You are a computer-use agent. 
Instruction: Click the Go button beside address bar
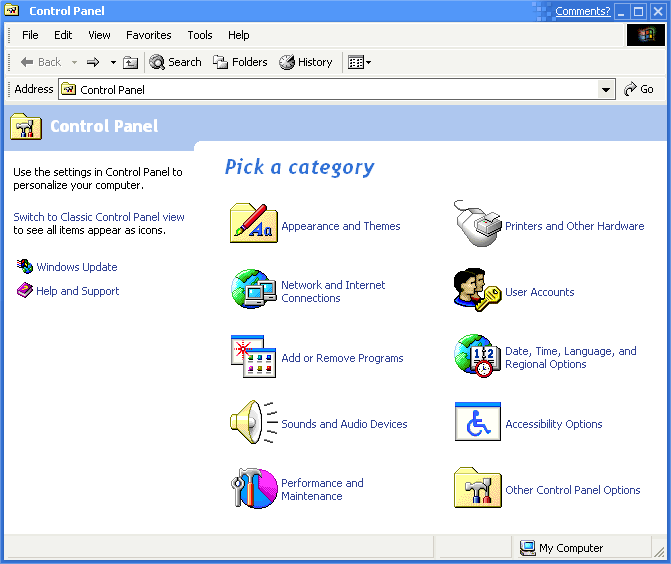638,89
